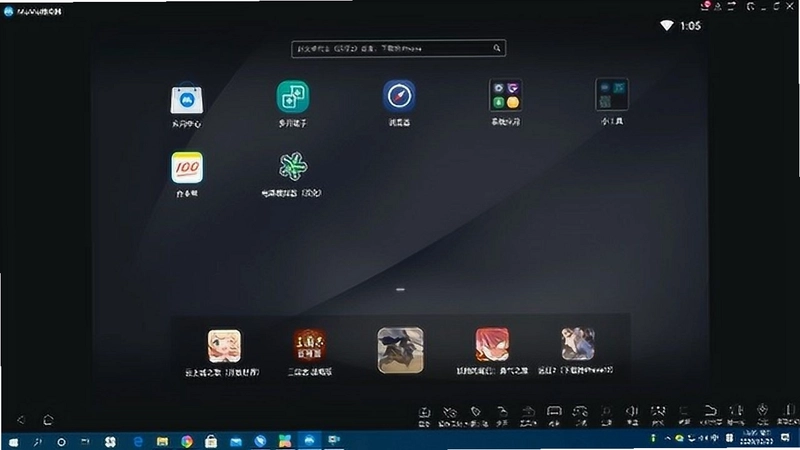The height and width of the screenshot is (450, 800).
Task: Open the App Center shopping bag app
Action: click(x=187, y=98)
